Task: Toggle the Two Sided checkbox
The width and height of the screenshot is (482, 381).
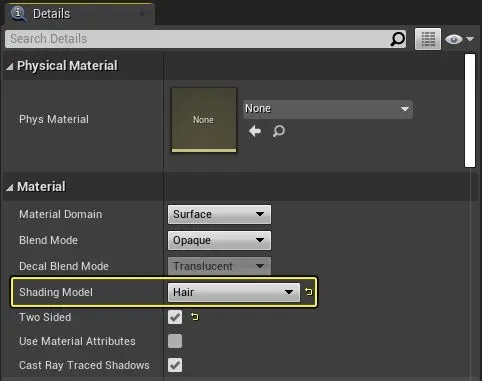Action: 175,317
